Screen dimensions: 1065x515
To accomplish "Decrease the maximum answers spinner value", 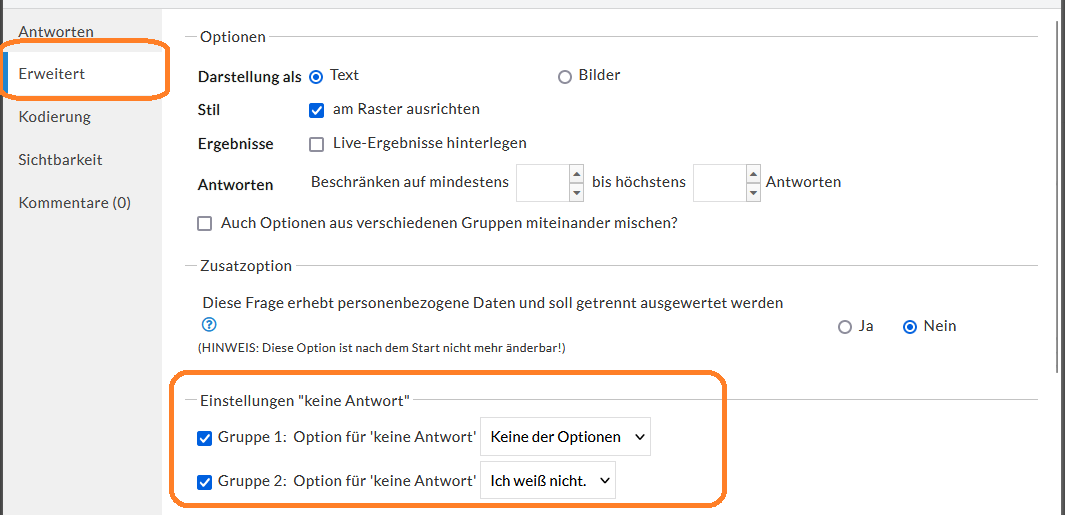I will click(753, 192).
